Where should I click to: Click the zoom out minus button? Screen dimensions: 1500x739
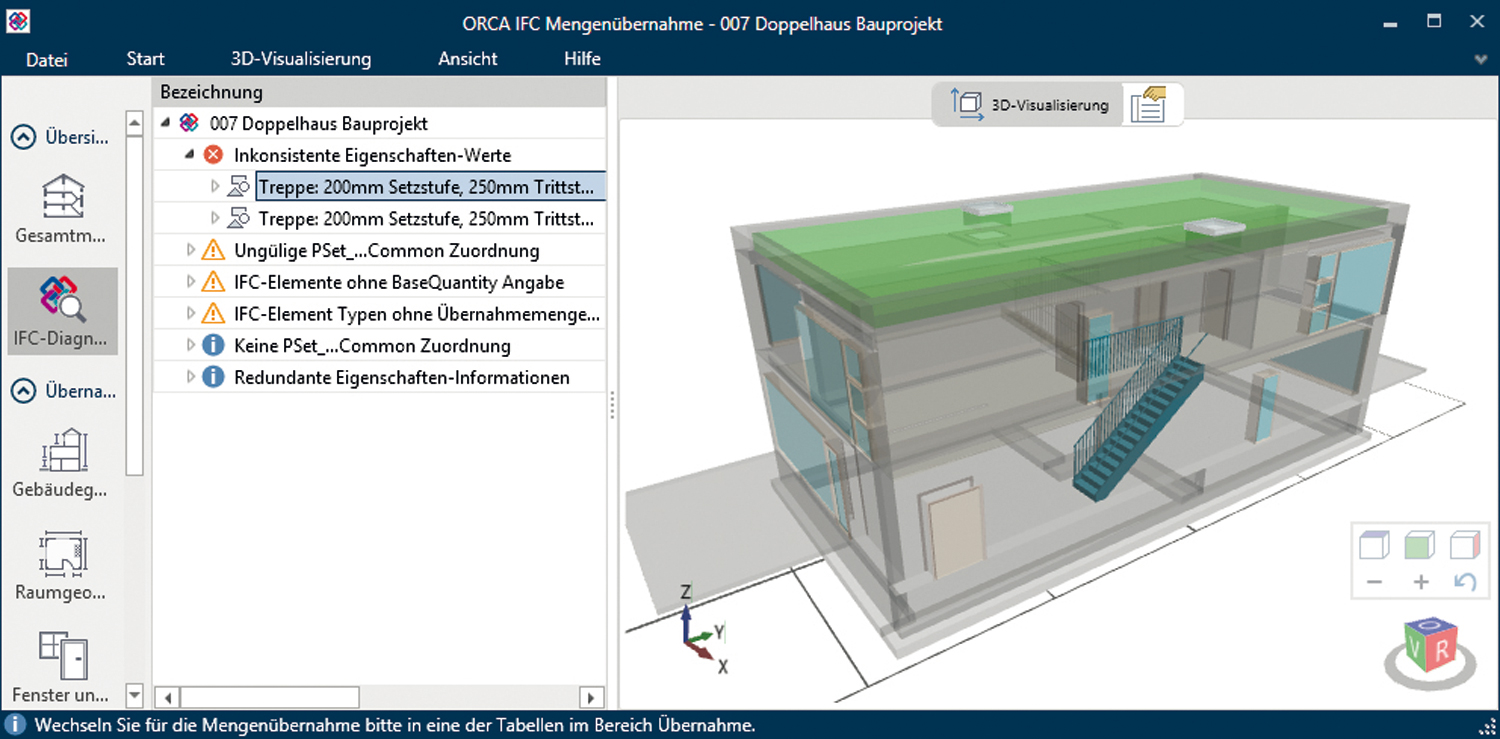point(1374,582)
